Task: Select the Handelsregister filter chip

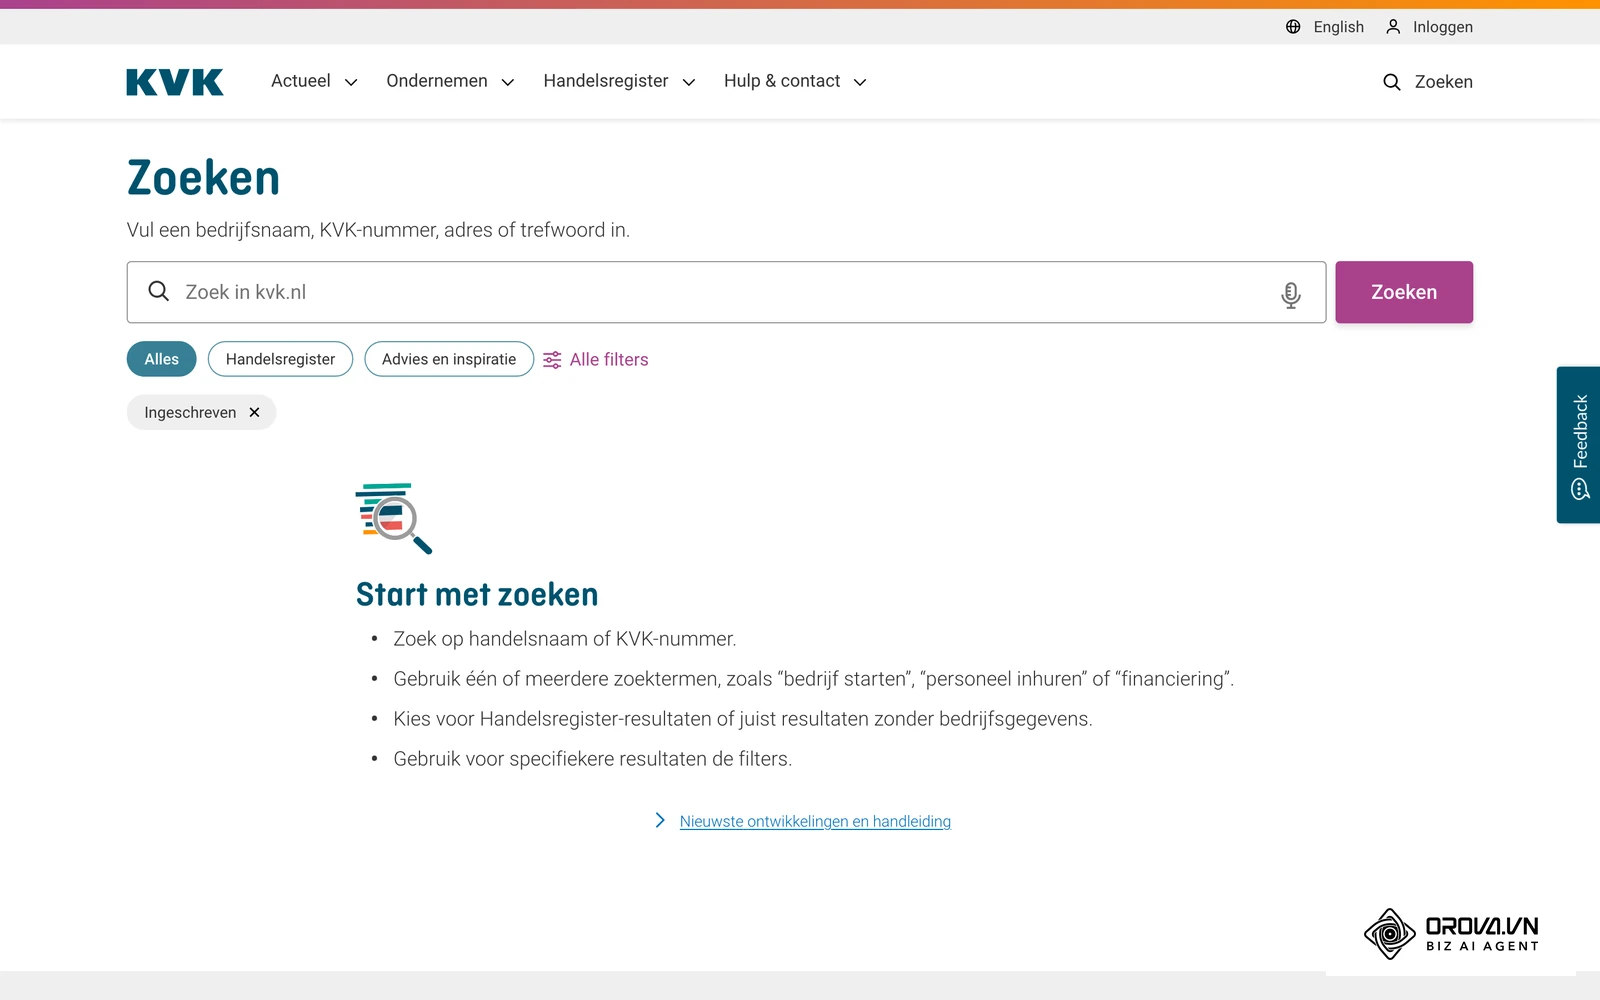Action: tap(280, 359)
